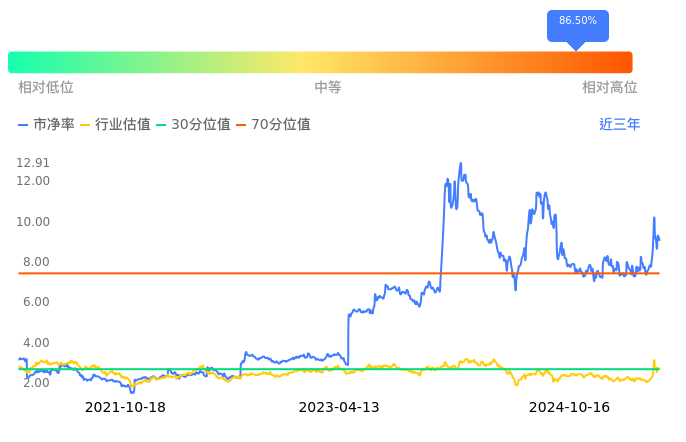Viewport: 686px width, 442px height.
Task: Click the blue line marker beside 市净率
Action: (24, 125)
